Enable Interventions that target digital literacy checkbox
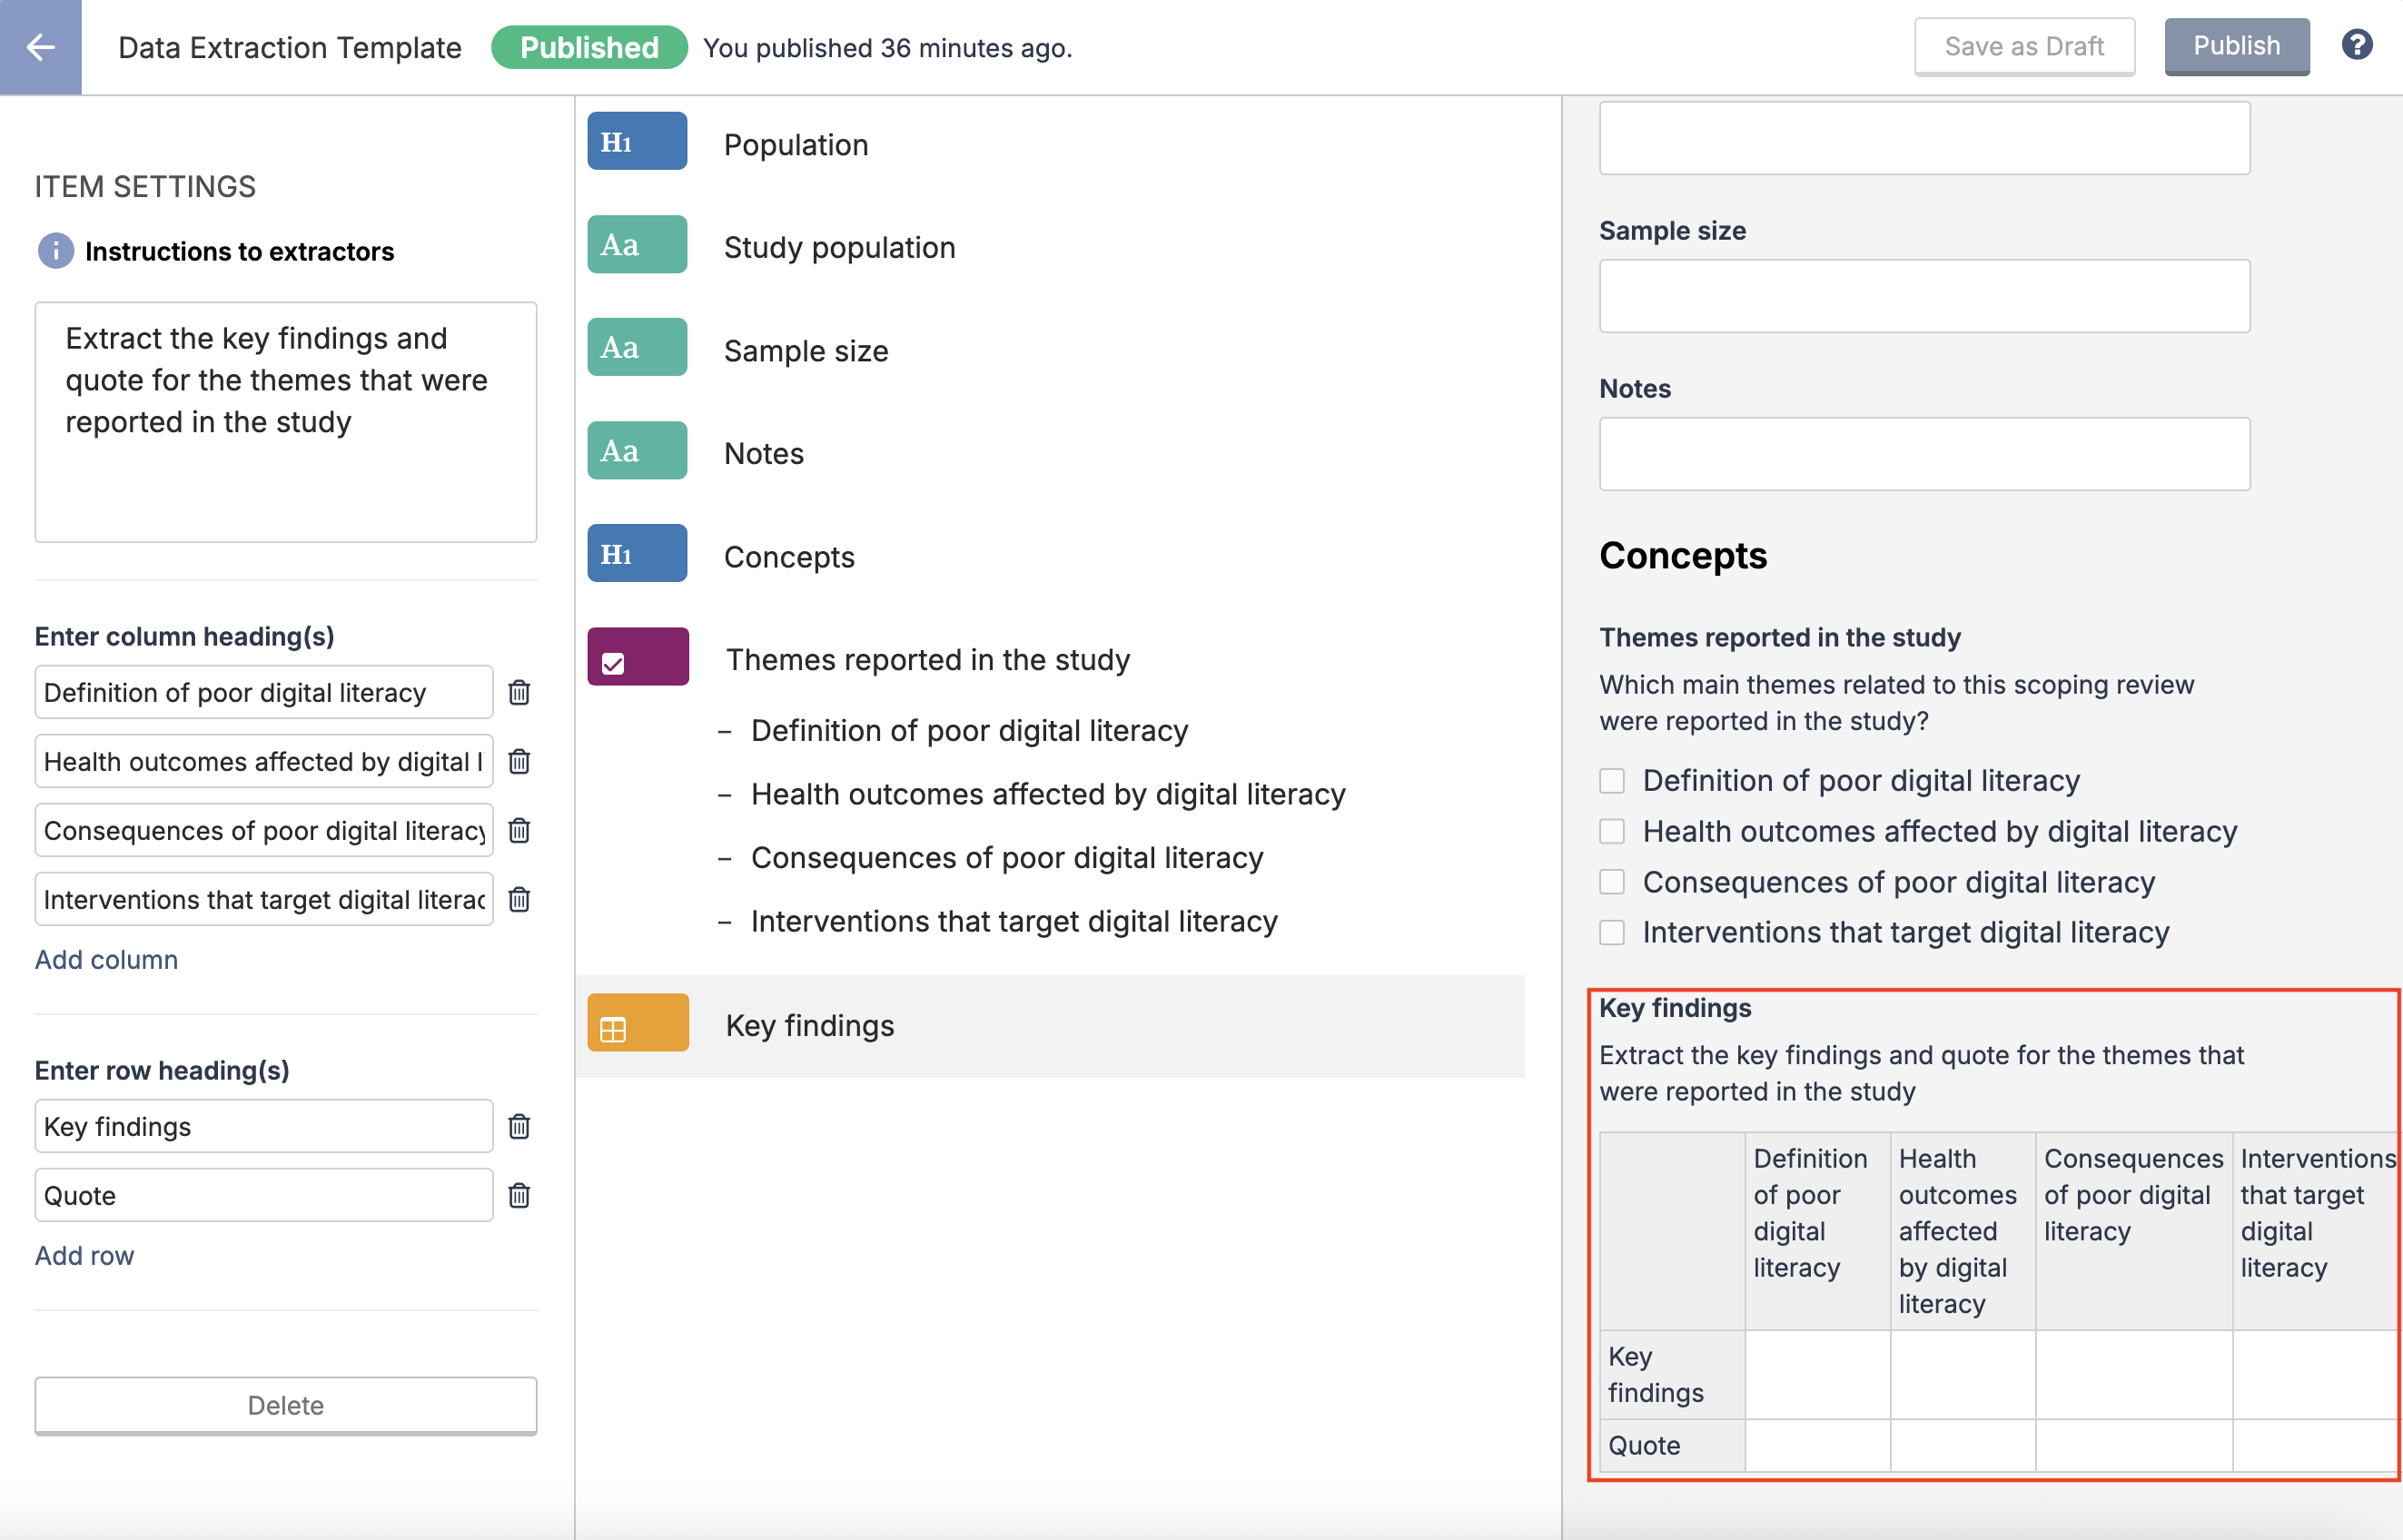The width and height of the screenshot is (2403, 1540). pos(1611,932)
